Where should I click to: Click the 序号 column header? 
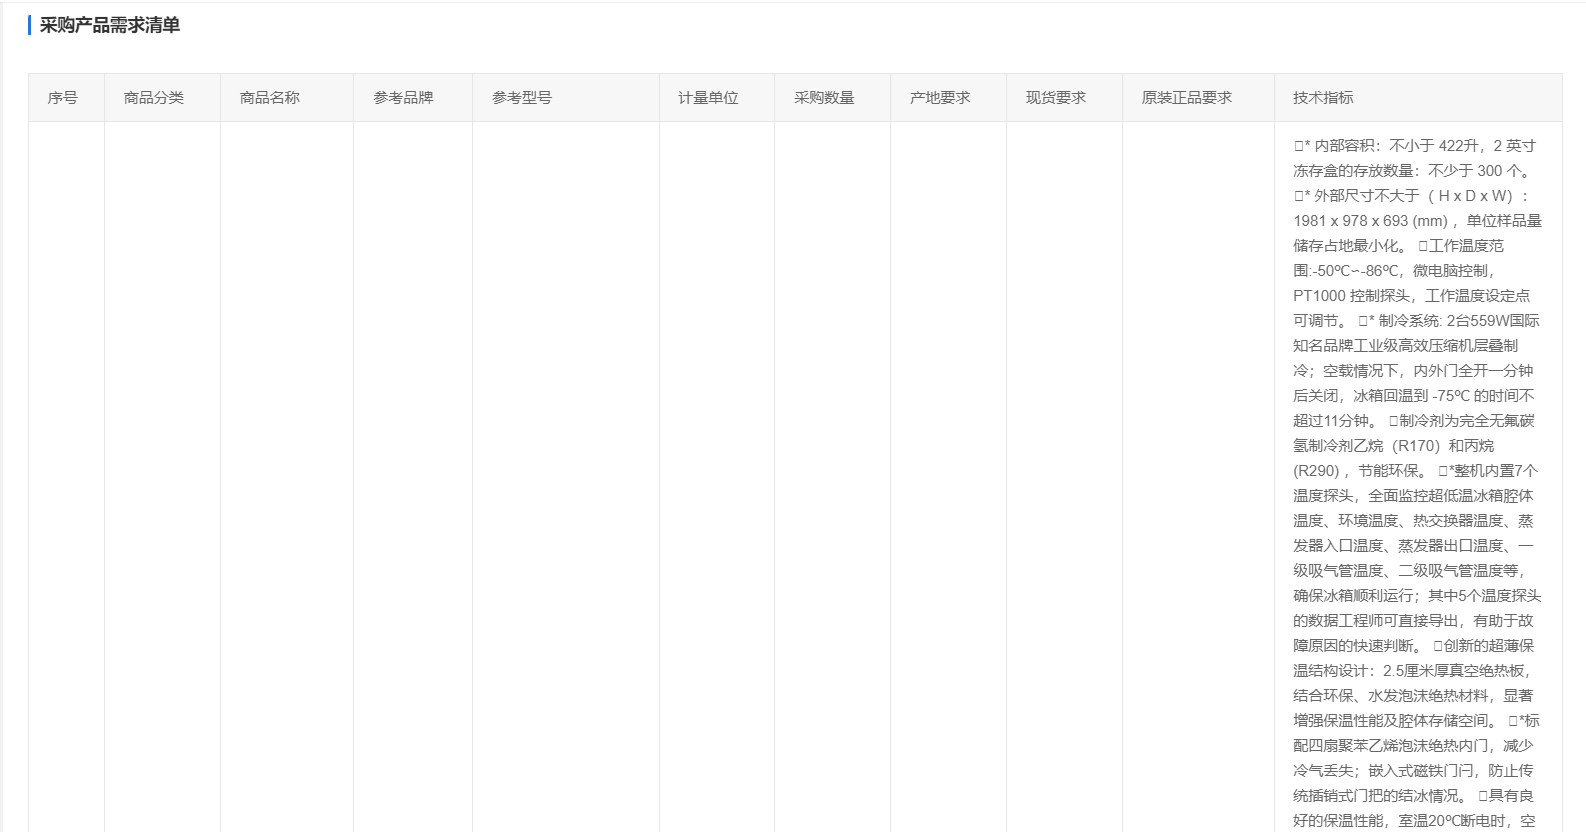coord(62,97)
